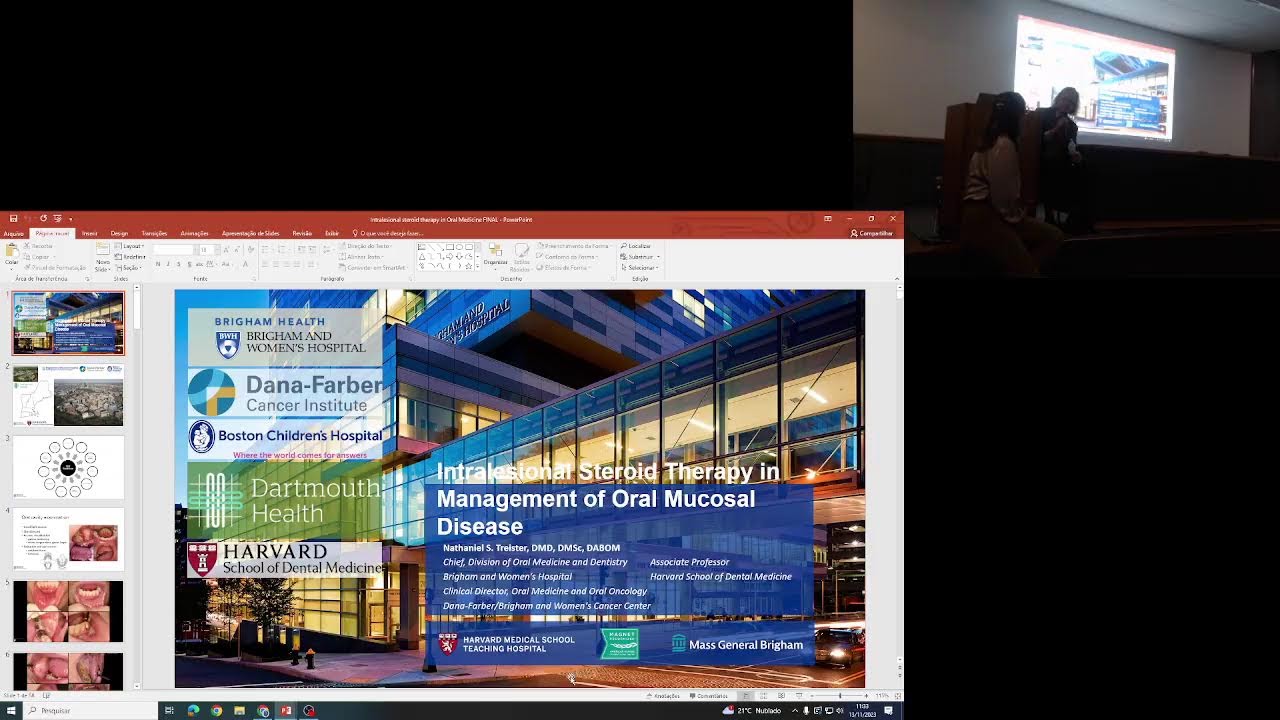Screen dimensions: 1280x720
Task: Switch to the Design ribbon tab
Action: [119, 233]
